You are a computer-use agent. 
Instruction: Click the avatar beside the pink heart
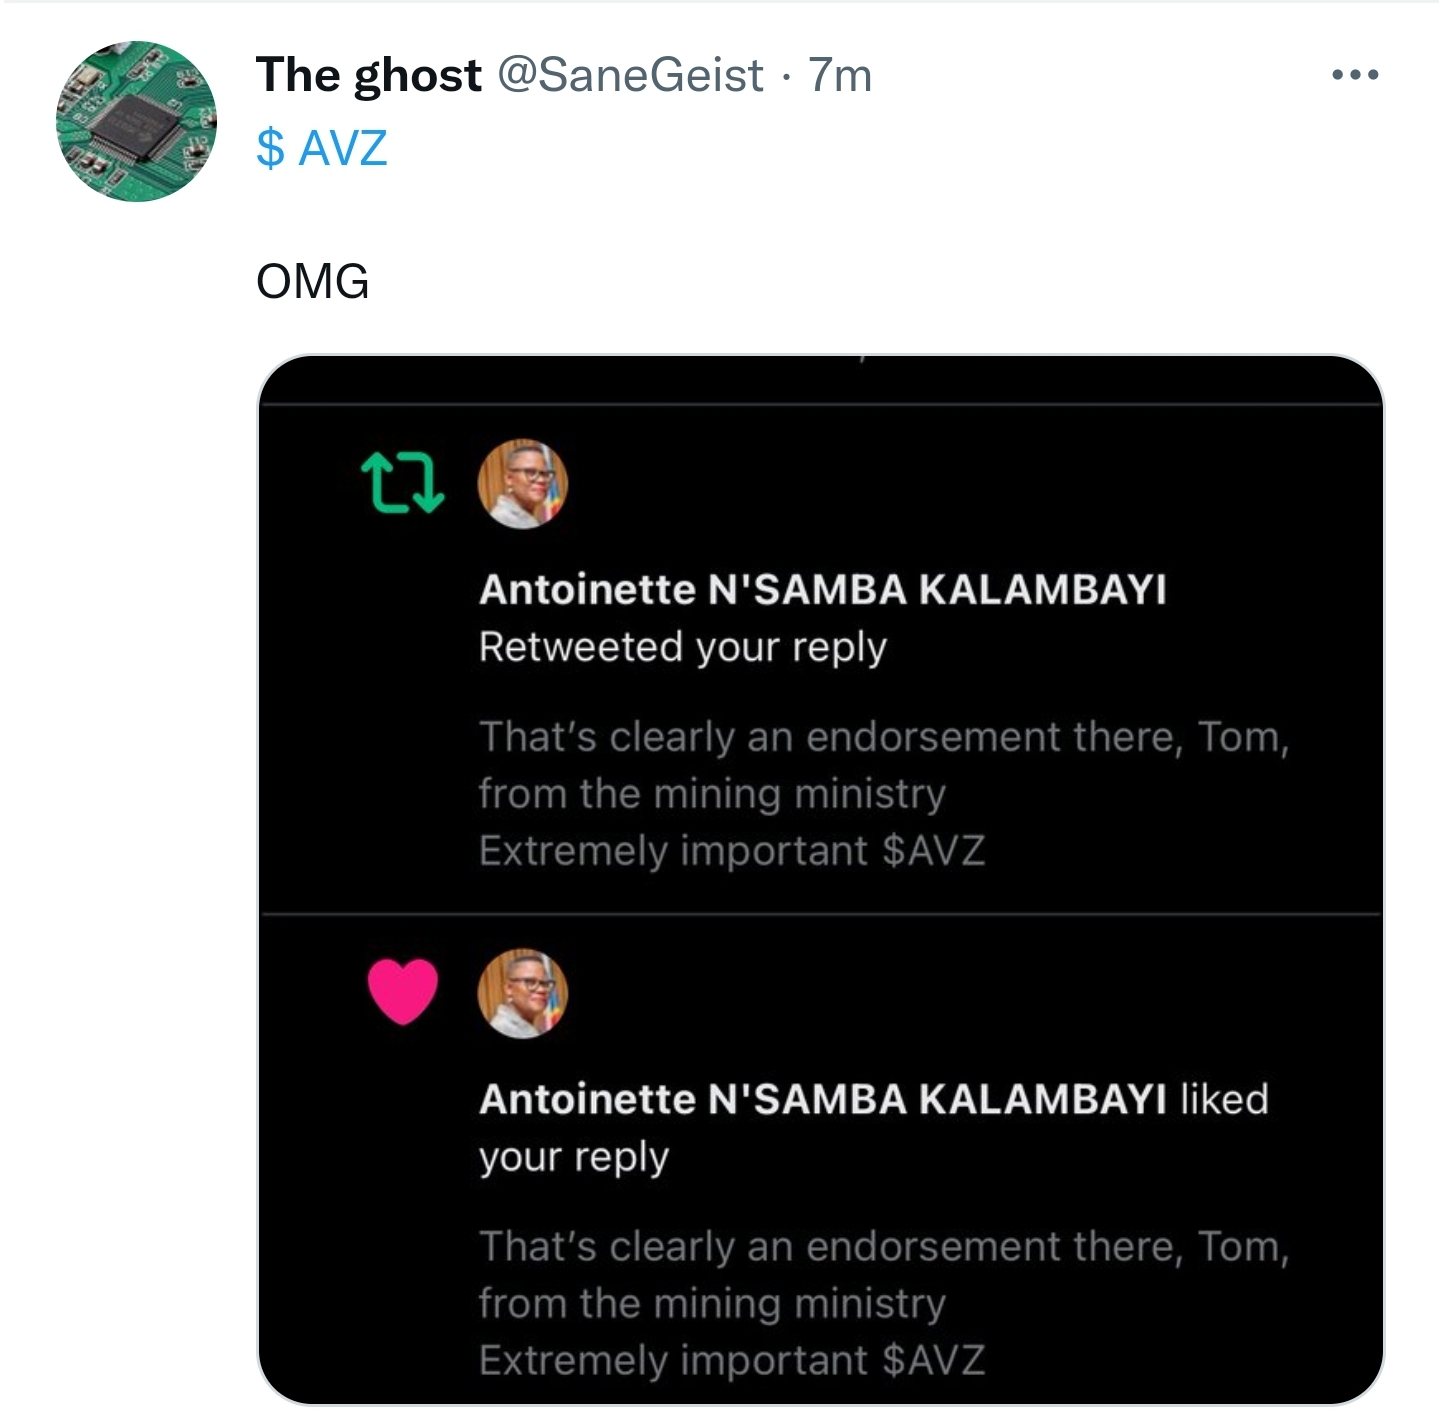point(523,992)
